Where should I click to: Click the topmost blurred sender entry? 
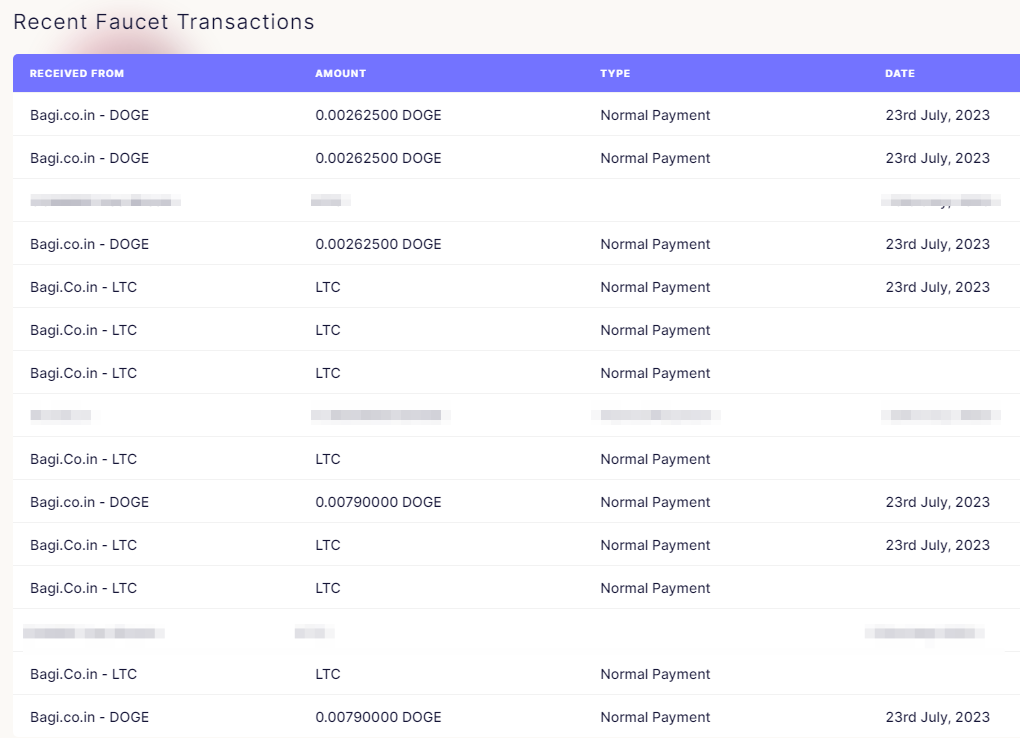105,202
